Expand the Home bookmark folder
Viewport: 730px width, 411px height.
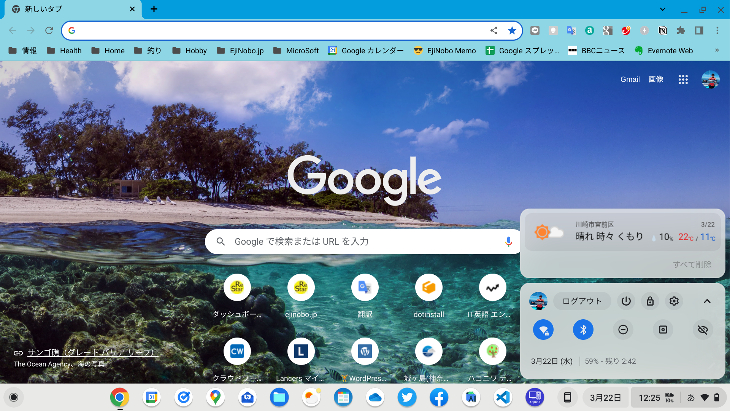(108, 50)
